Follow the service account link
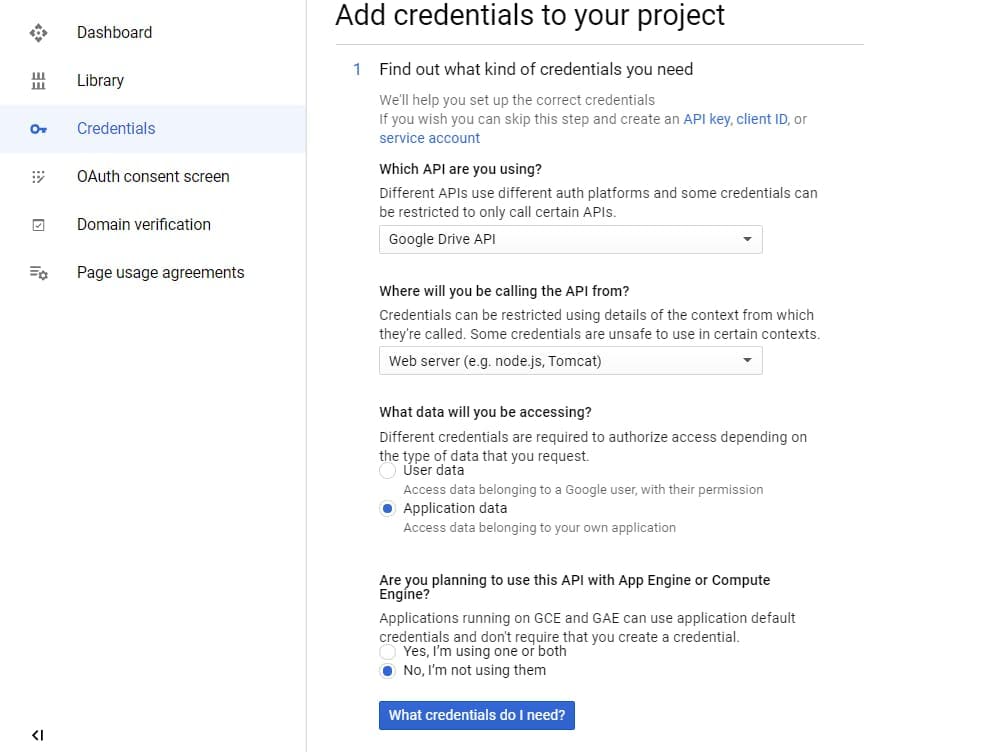The image size is (998, 752). (x=429, y=138)
